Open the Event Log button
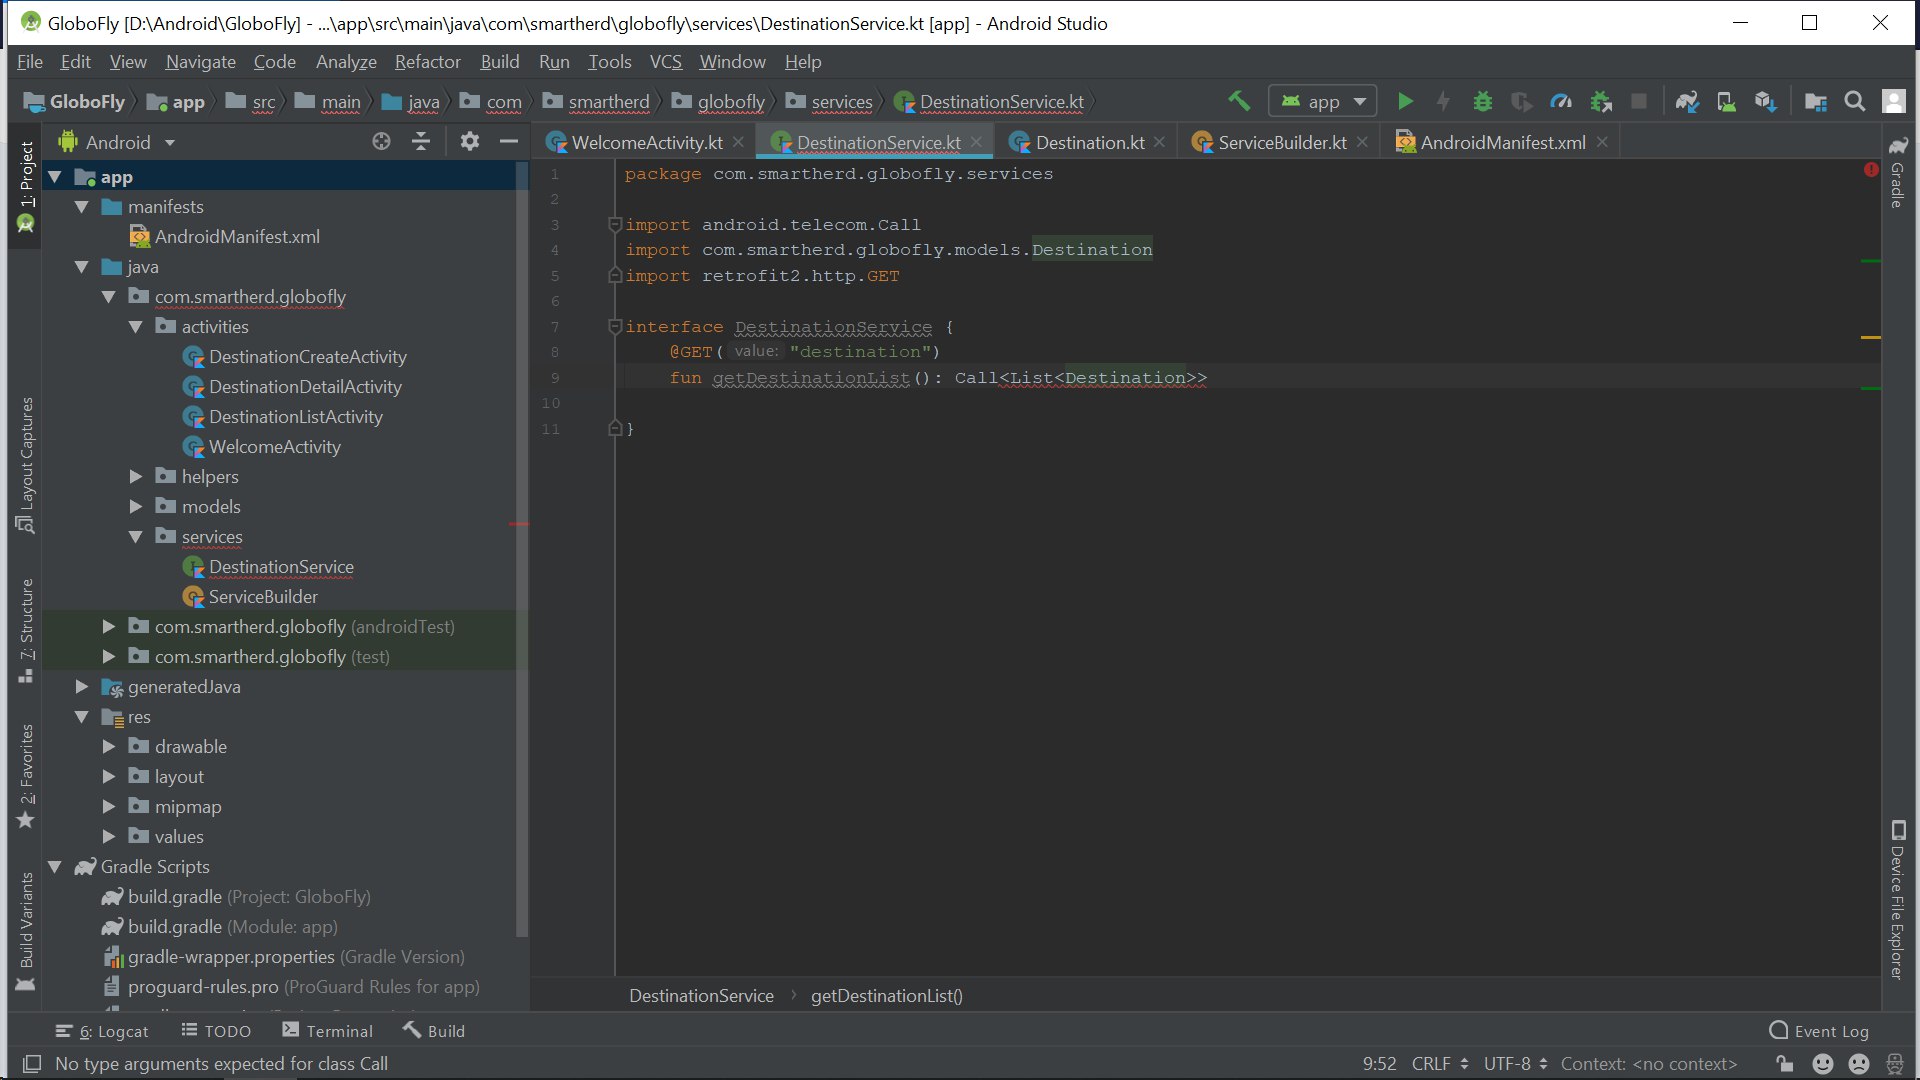This screenshot has height=1080, width=1920. 1819,1031
